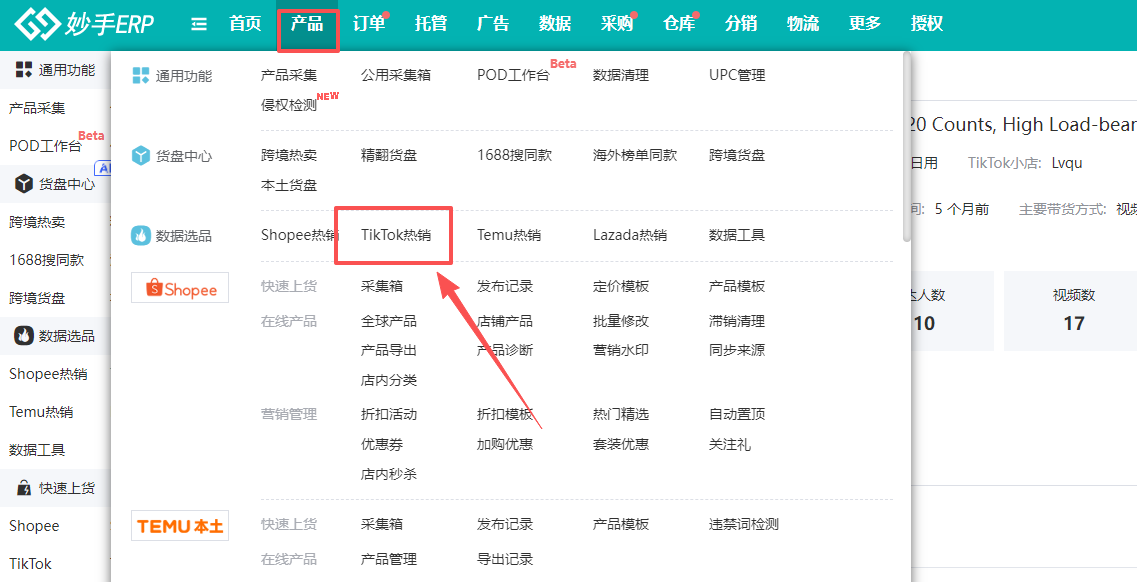1137x582 pixels.
Task: Open 店内秒杀 in the menu
Action: 389,475
